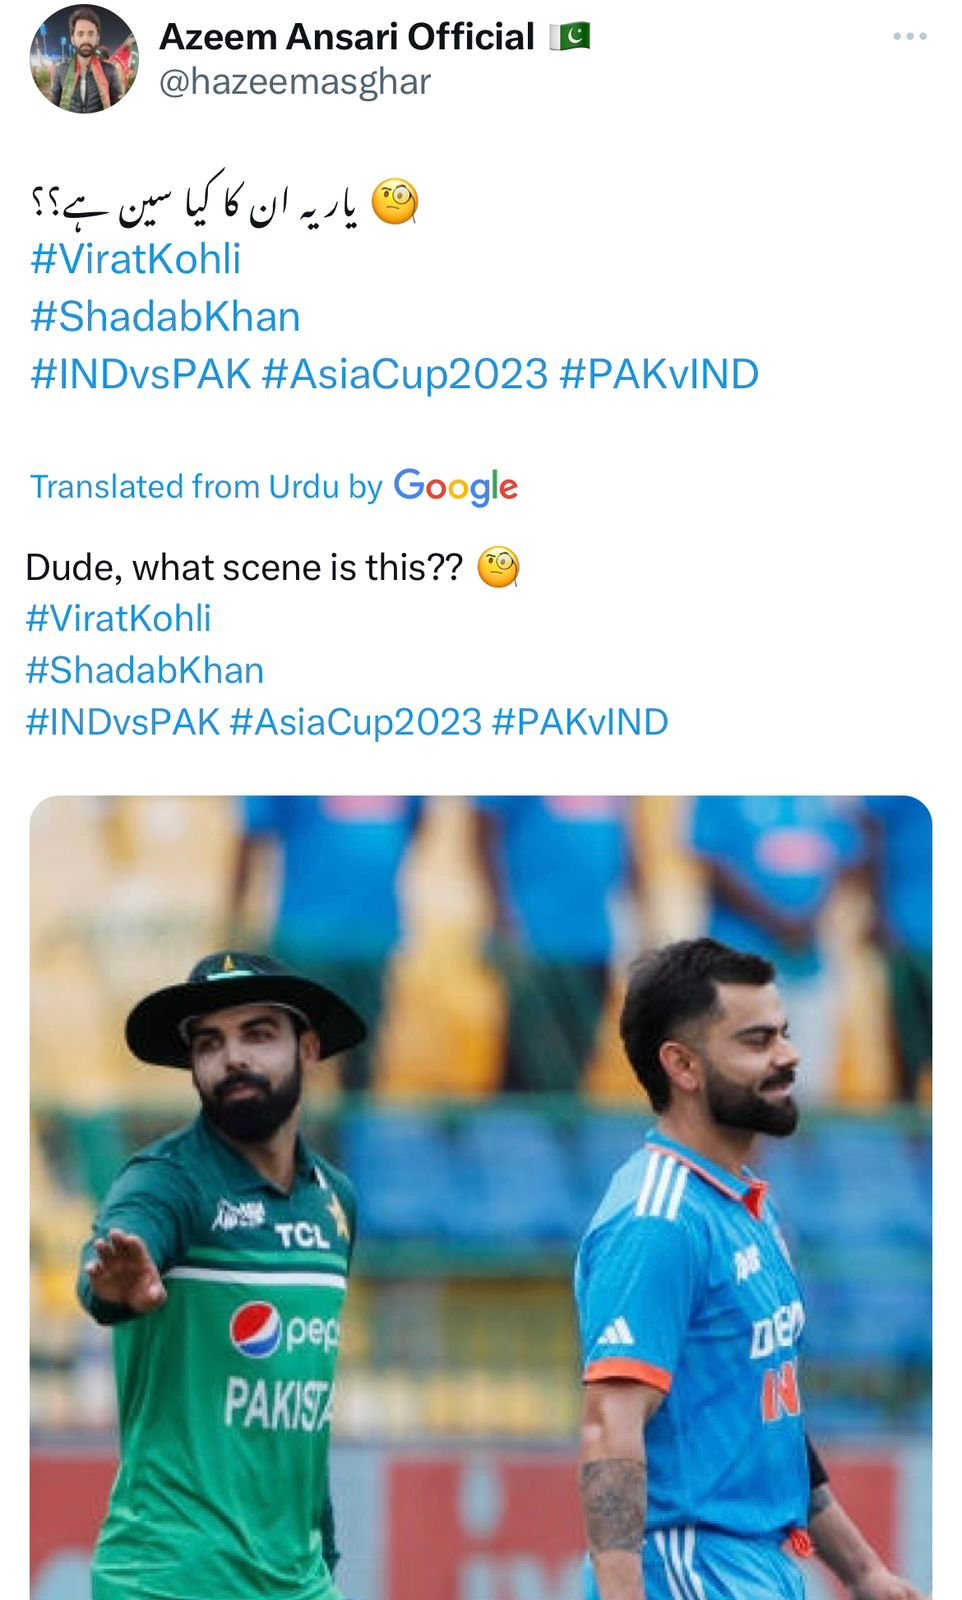Click the "Translated from Urdu by" link
Image resolution: width=962 pixels, height=1600 pixels.
[x=206, y=487]
